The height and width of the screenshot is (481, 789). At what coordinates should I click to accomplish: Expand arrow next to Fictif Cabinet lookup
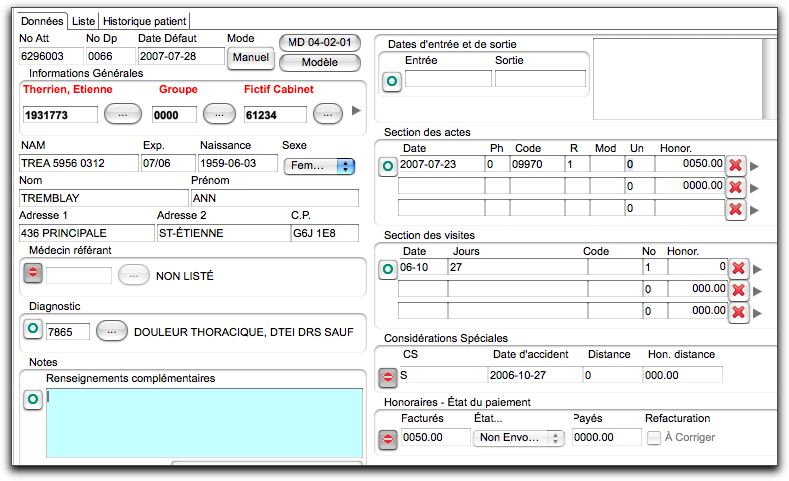tap(356, 111)
